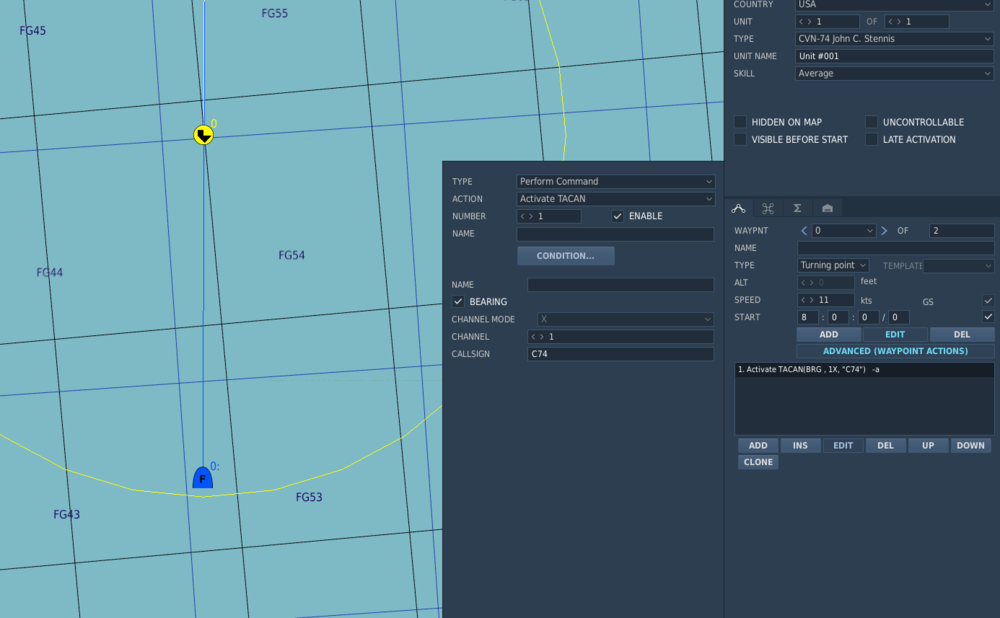Click the CALLSIGN field containing C74
The height and width of the screenshot is (618, 1000).
[x=620, y=354]
